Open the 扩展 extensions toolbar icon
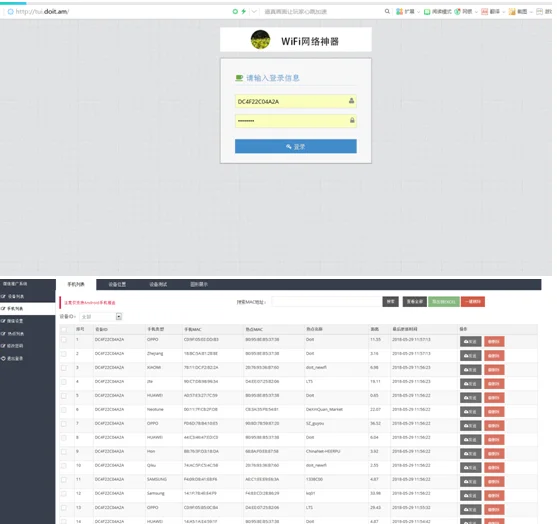The image size is (557, 524). point(400,11)
